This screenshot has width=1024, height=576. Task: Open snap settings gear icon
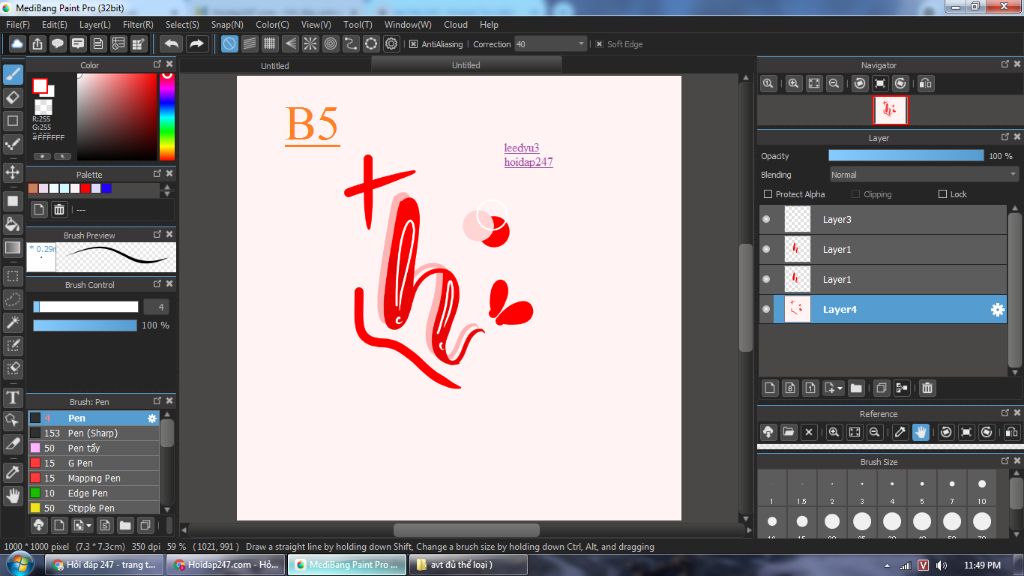(391, 44)
